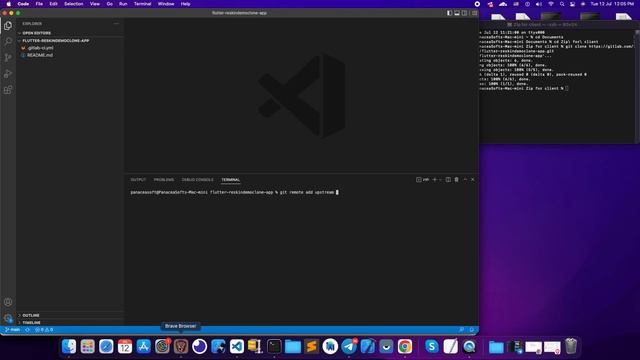Kill terminal with trash icon
Image resolution: width=640 pixels, height=360 pixels.
tap(456, 180)
